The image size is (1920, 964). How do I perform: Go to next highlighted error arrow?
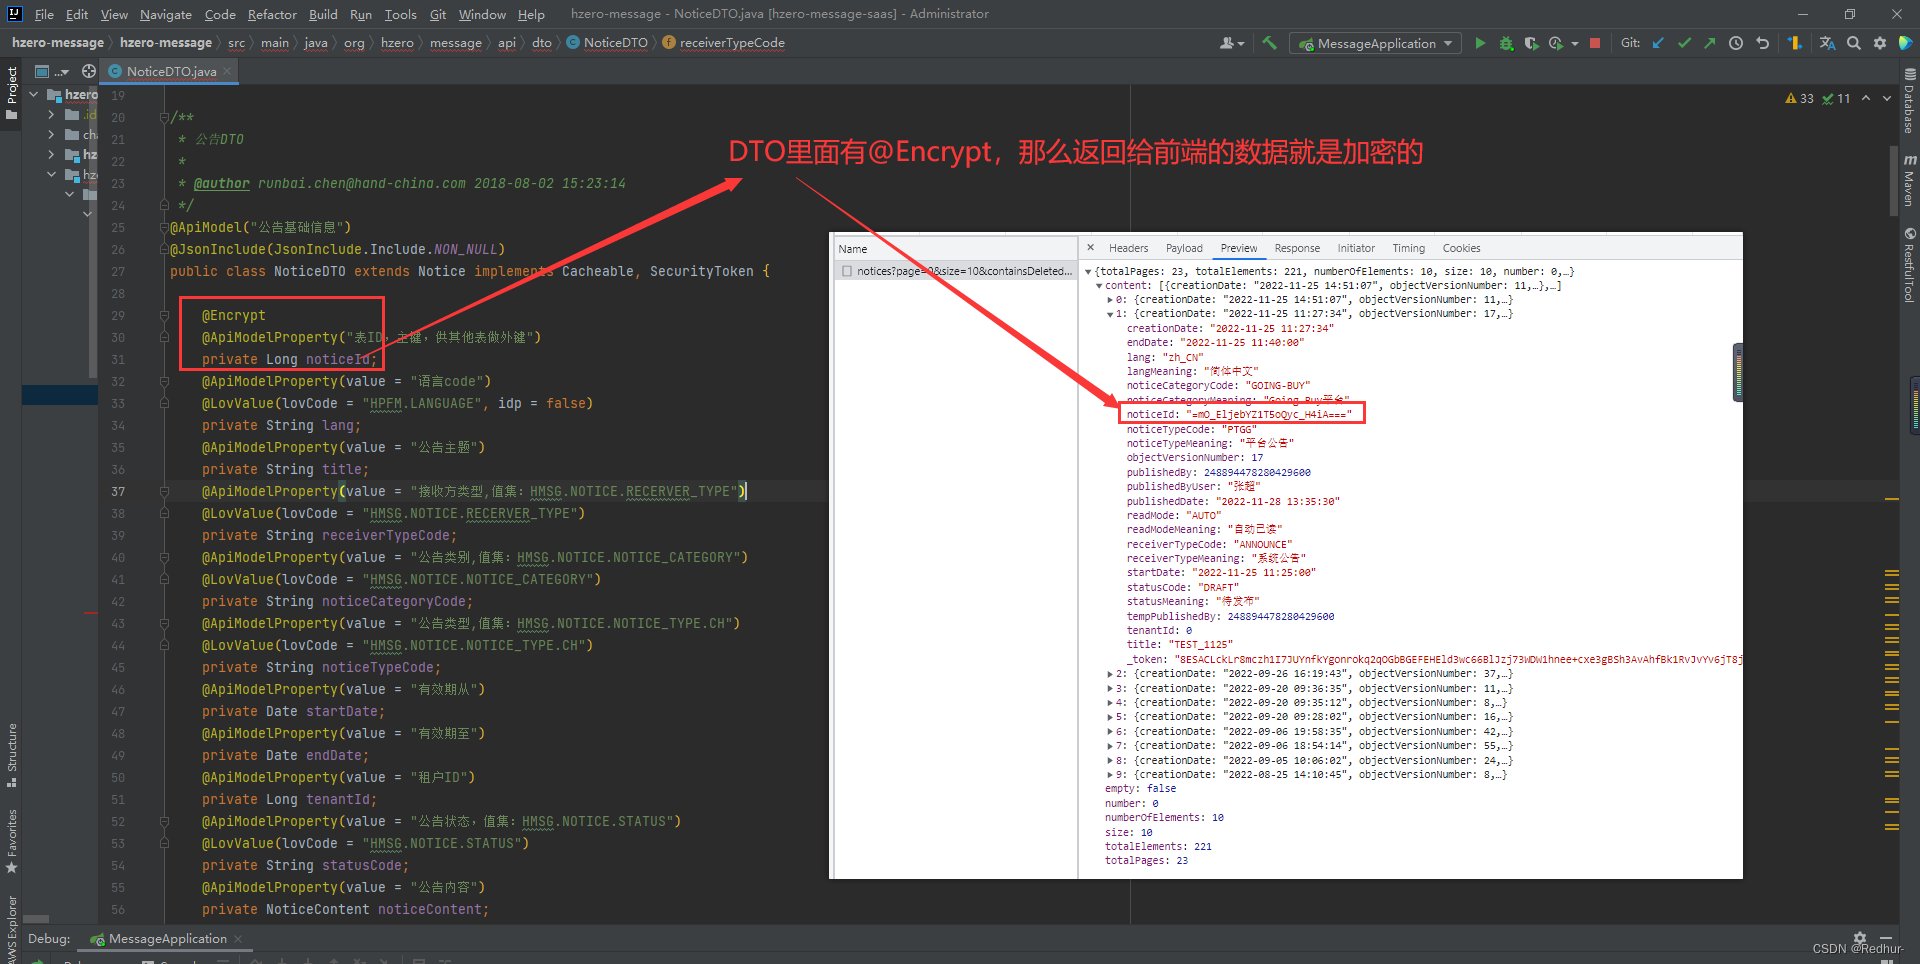click(x=1887, y=98)
